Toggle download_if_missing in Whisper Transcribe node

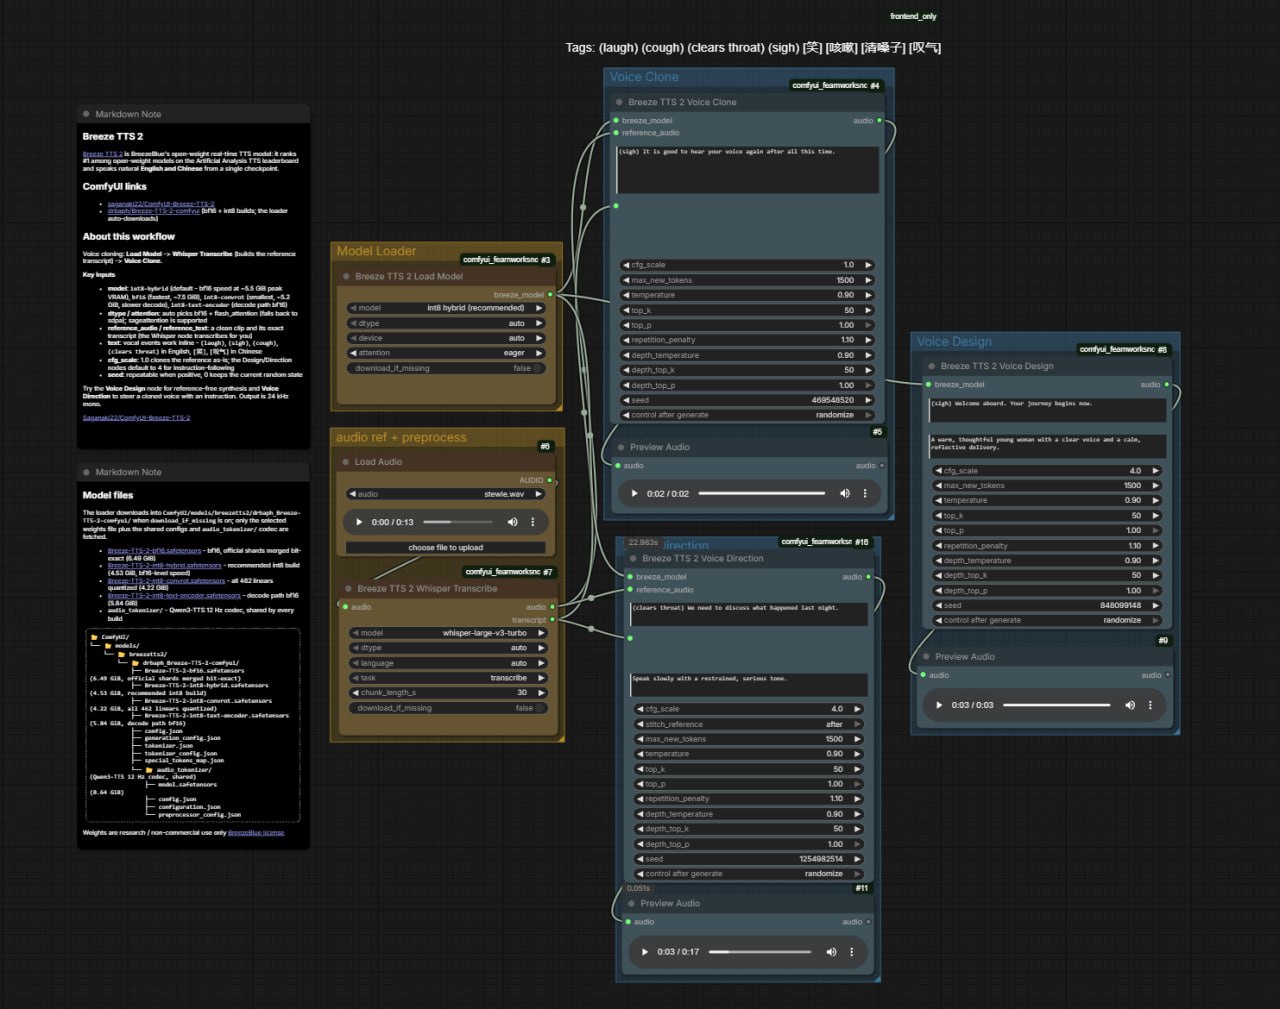click(x=448, y=708)
